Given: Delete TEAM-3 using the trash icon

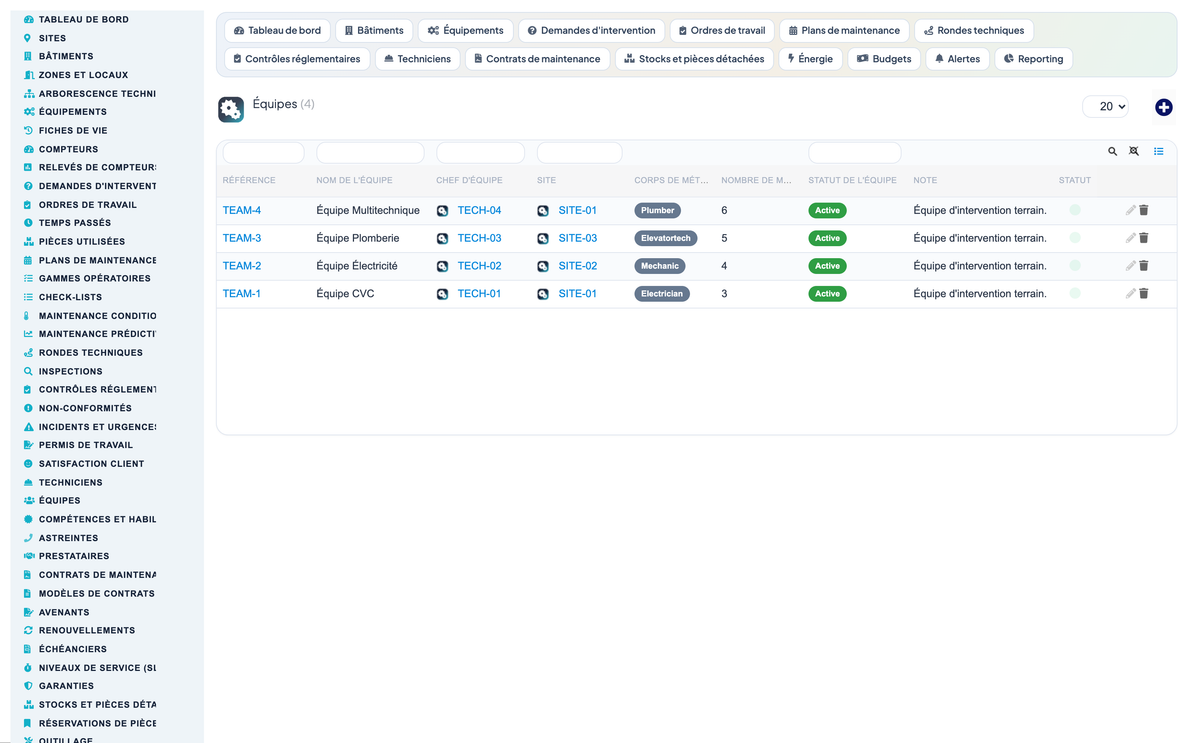Looking at the screenshot, I should tap(1144, 238).
